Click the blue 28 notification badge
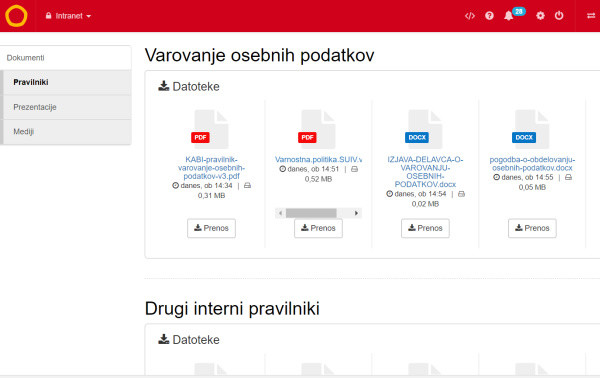600x378 pixels. click(519, 11)
